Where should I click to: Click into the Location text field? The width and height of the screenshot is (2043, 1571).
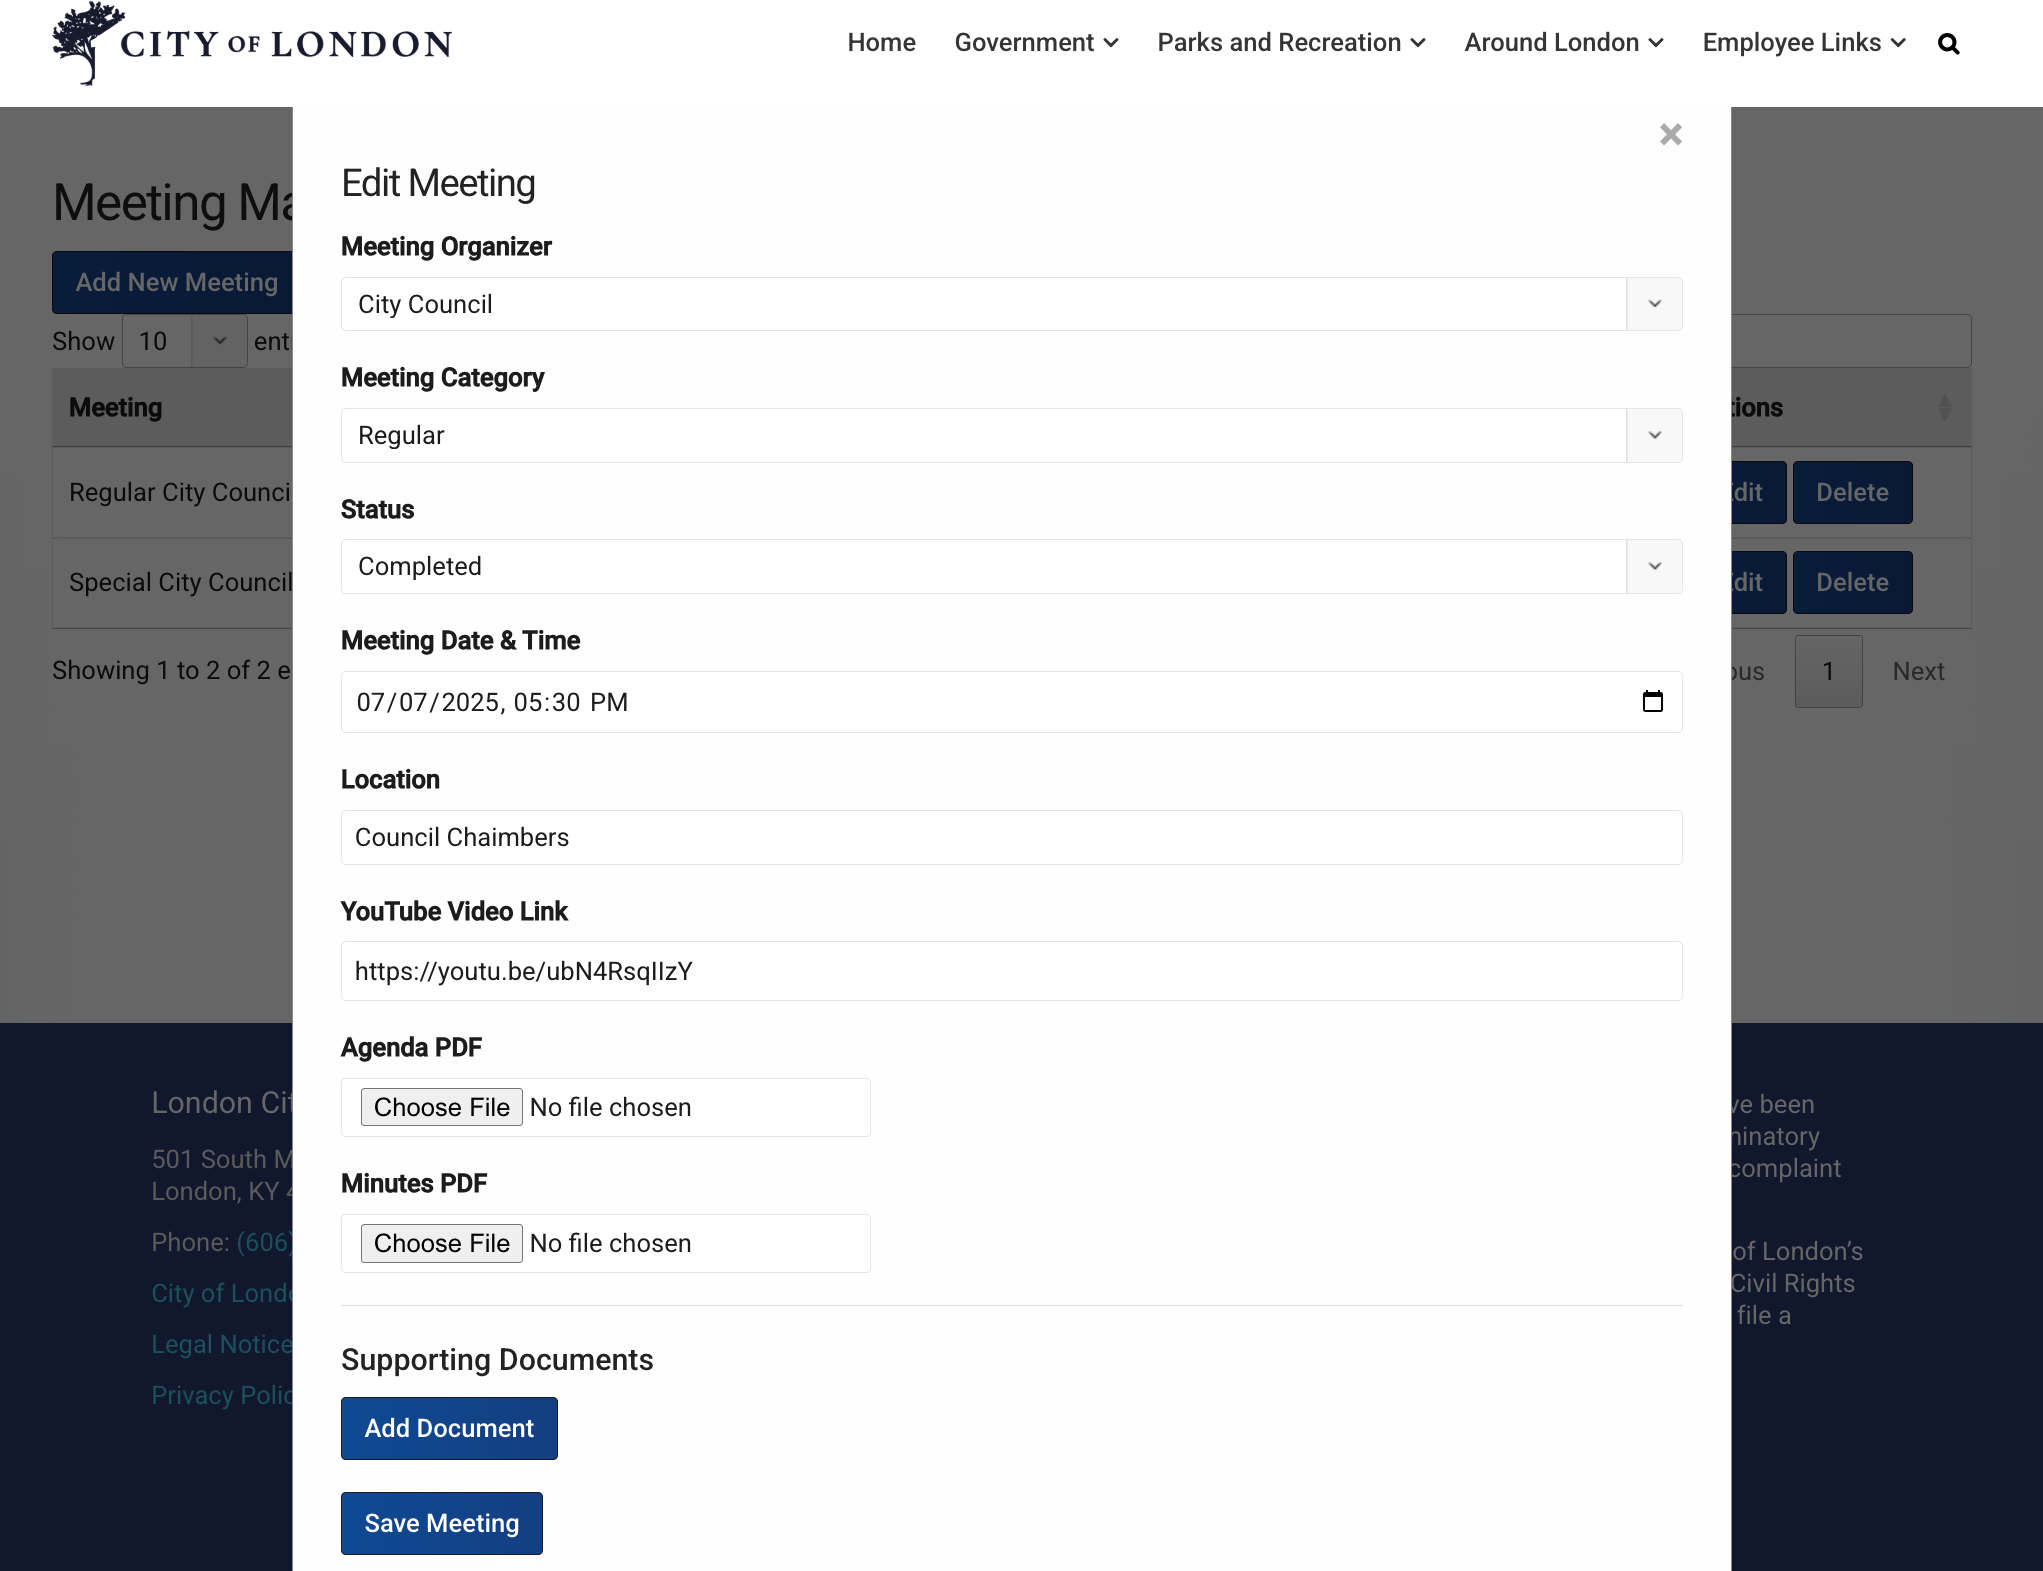coord(1010,838)
